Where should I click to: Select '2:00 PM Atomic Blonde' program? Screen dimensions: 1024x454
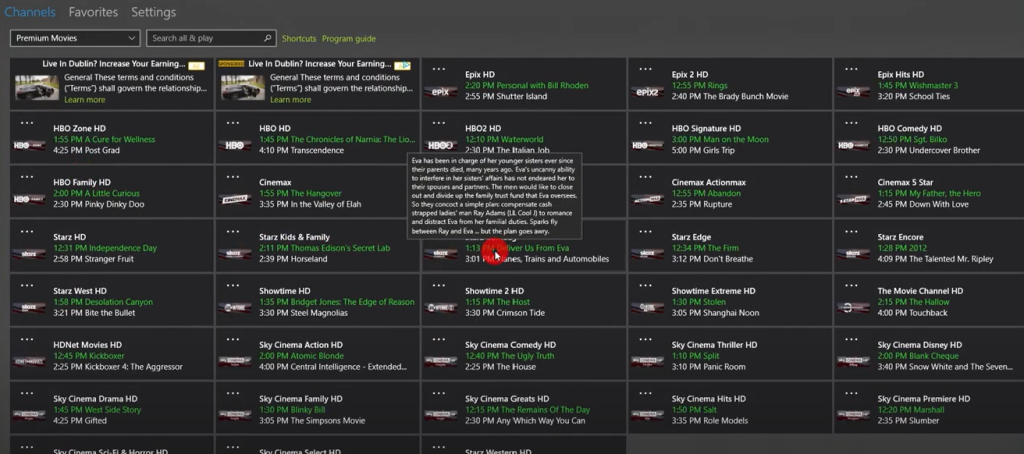tap(302, 356)
